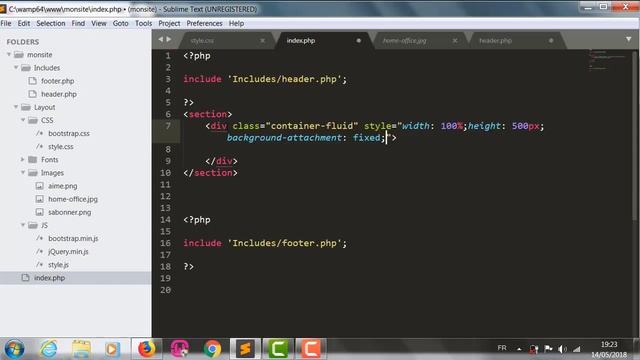
Task: Open style.css in the sidebar
Action: pyautogui.click(x=61, y=146)
